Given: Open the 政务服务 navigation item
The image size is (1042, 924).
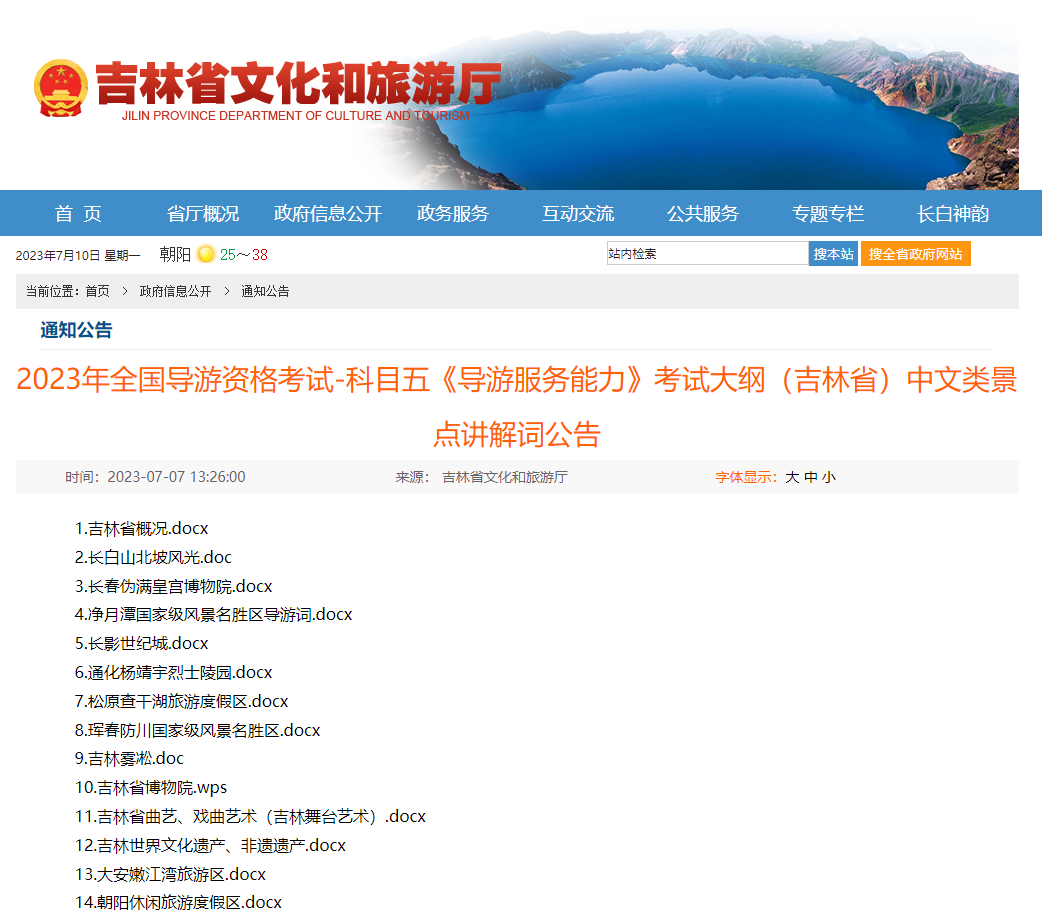Looking at the screenshot, I should tap(453, 213).
